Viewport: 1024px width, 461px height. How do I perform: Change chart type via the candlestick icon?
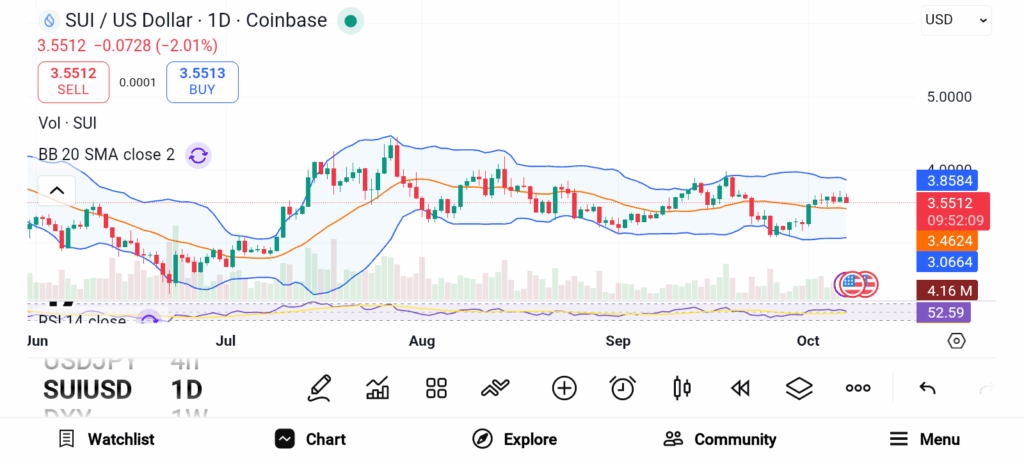(682, 388)
